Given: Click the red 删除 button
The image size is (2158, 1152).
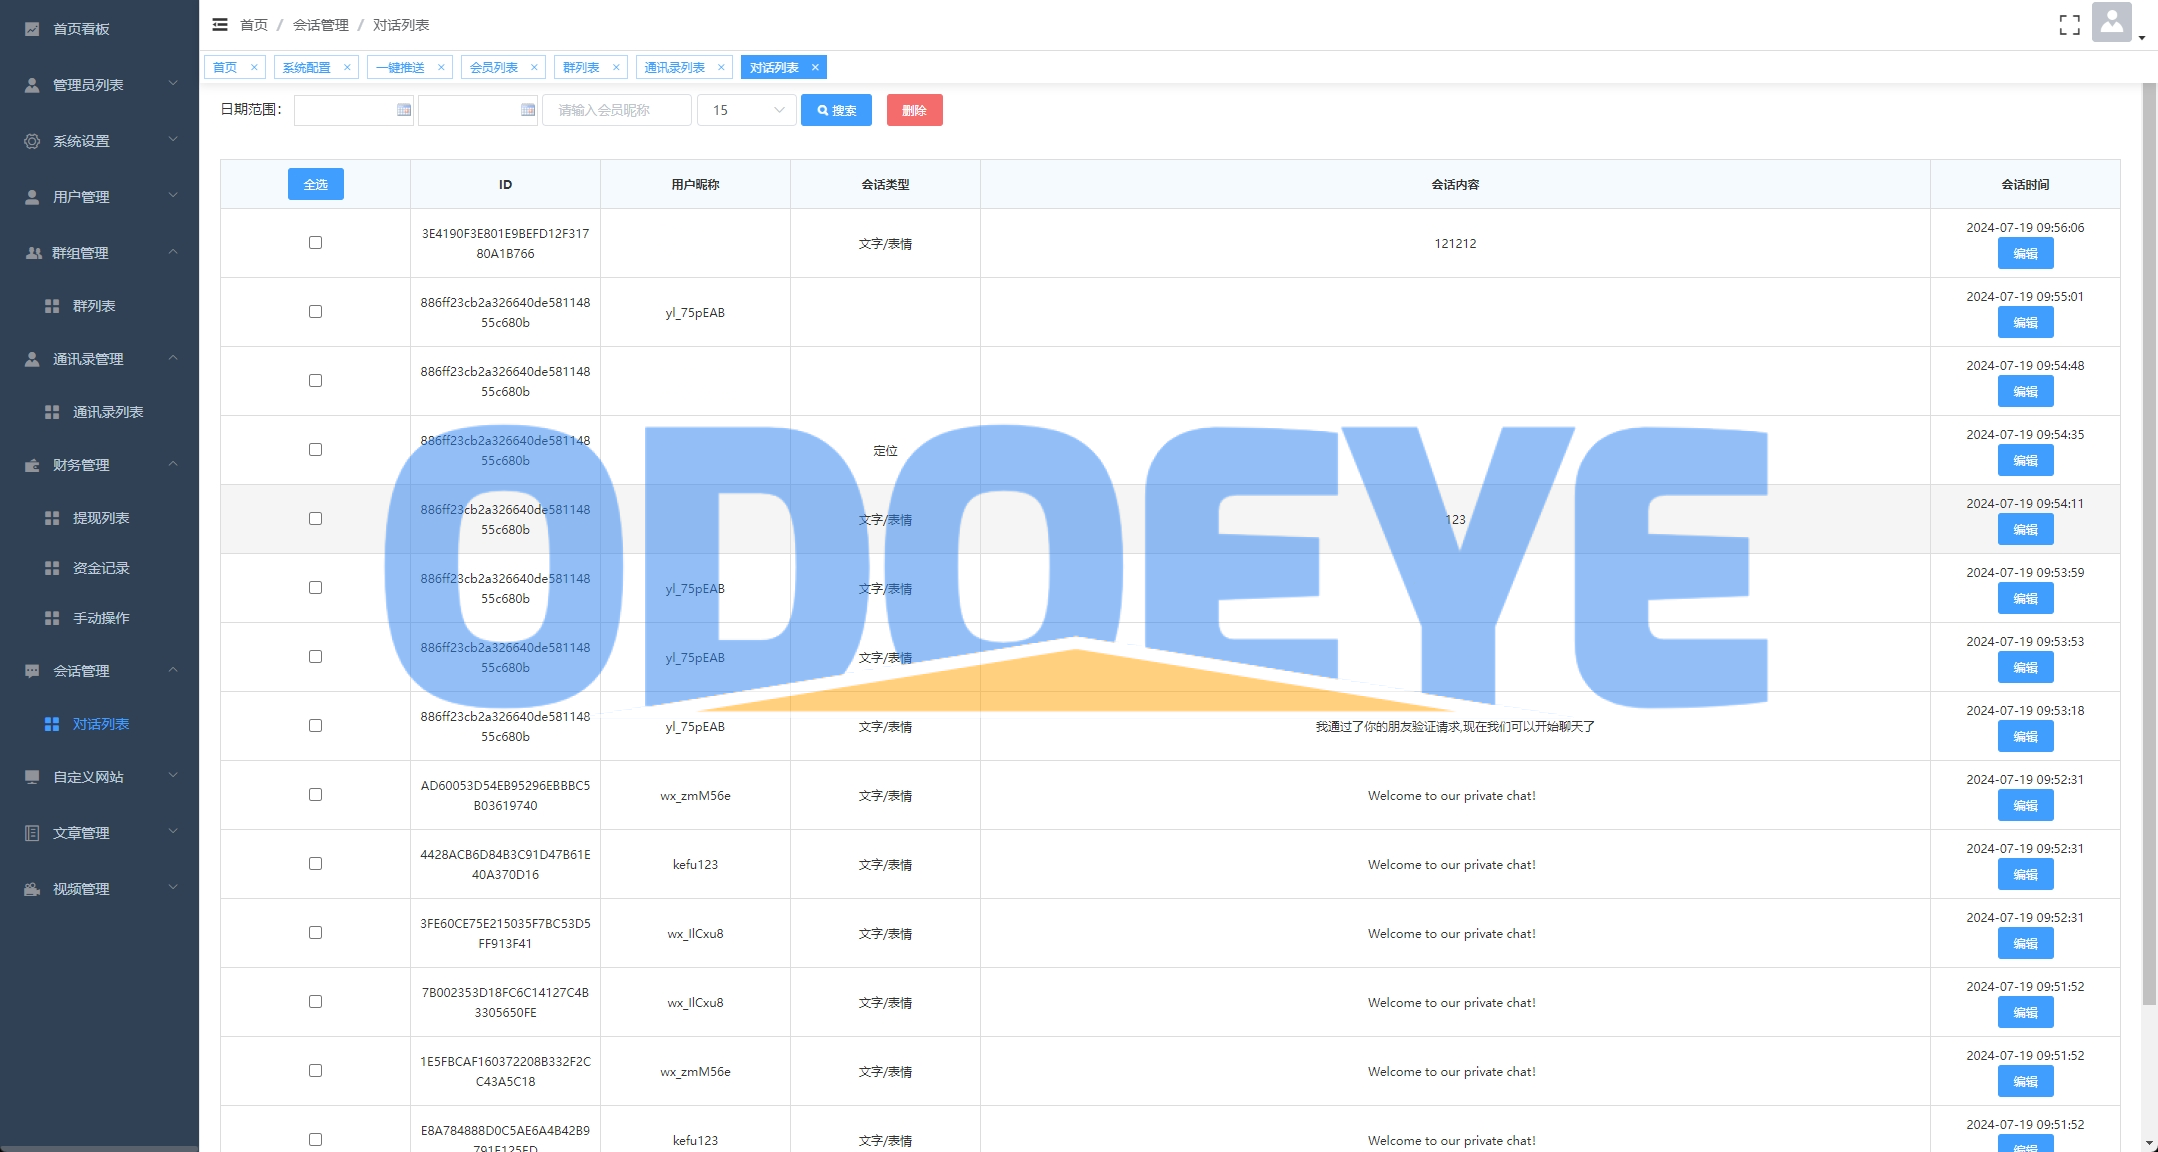Looking at the screenshot, I should pos(914,110).
